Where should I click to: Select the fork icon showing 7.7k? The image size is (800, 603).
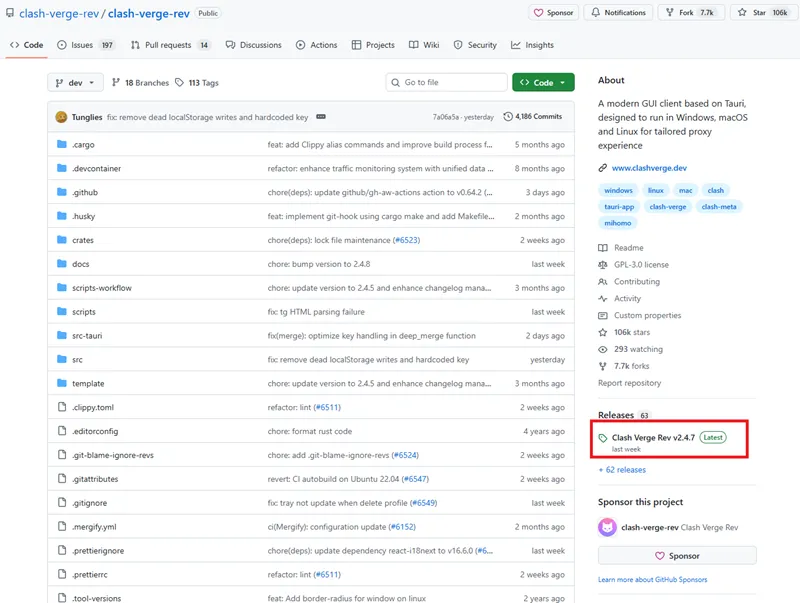click(670, 13)
